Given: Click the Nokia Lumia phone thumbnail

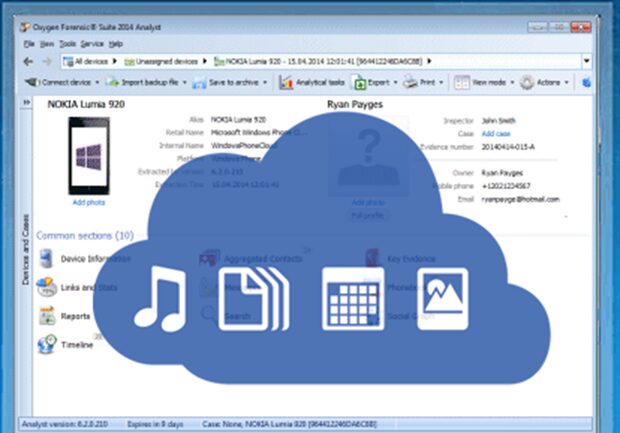Looking at the screenshot, I should click(89, 156).
